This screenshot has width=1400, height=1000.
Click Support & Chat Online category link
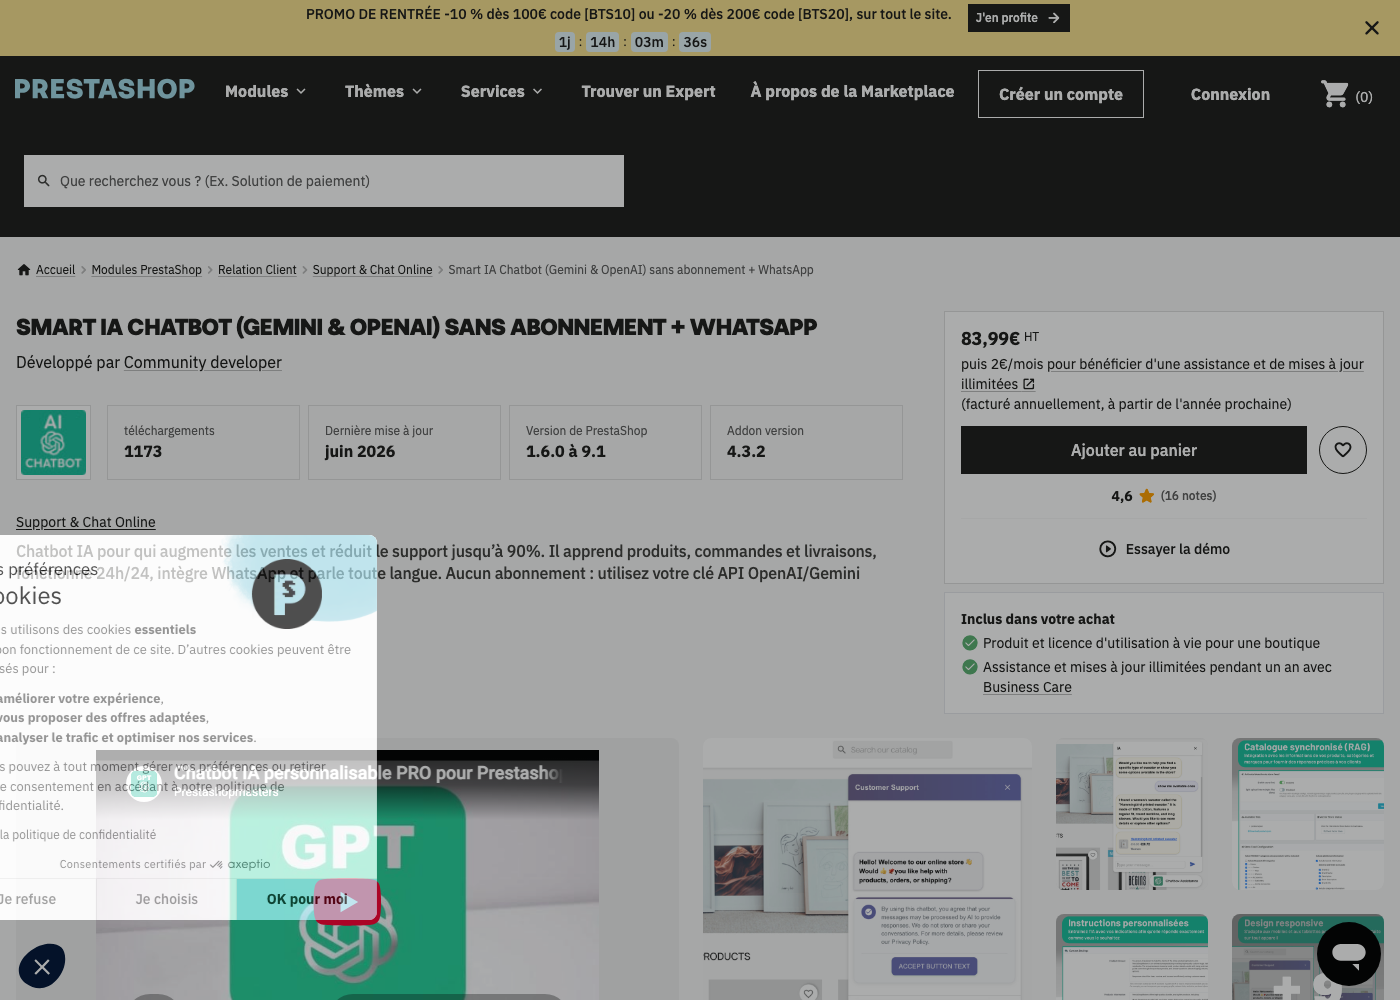86,522
